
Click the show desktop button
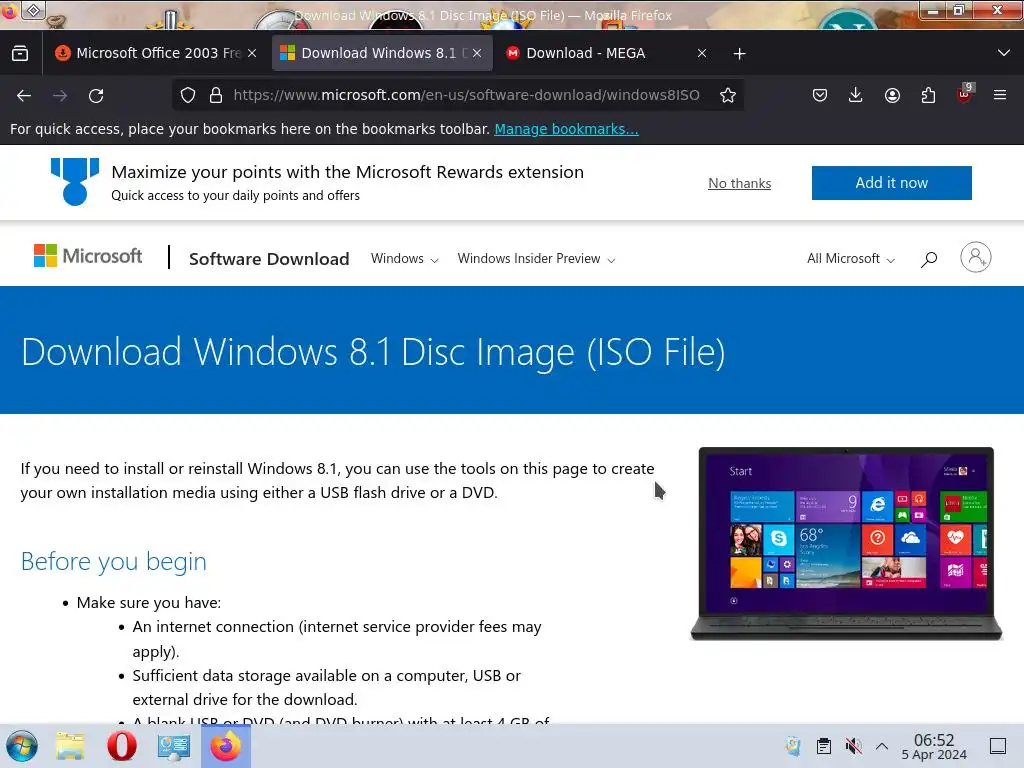pyautogui.click(x=998, y=746)
